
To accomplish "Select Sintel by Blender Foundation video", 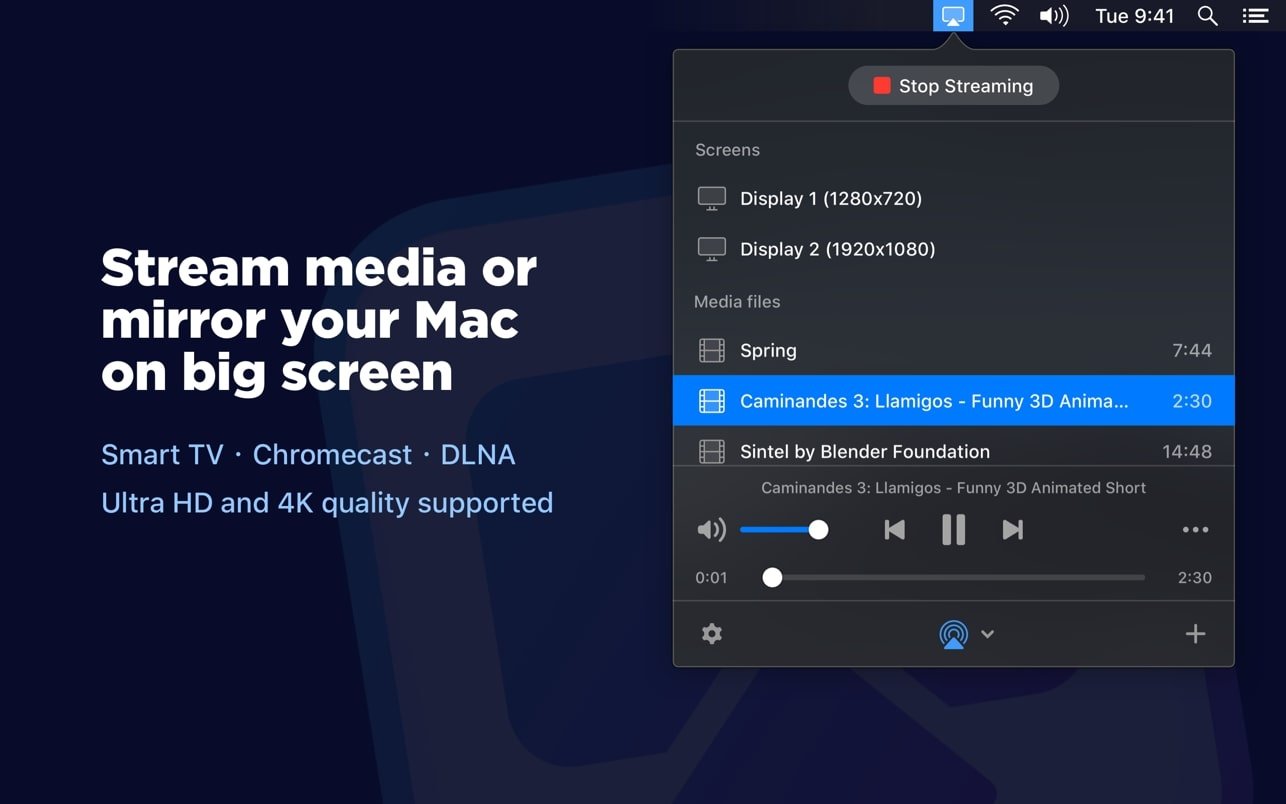I will point(864,452).
